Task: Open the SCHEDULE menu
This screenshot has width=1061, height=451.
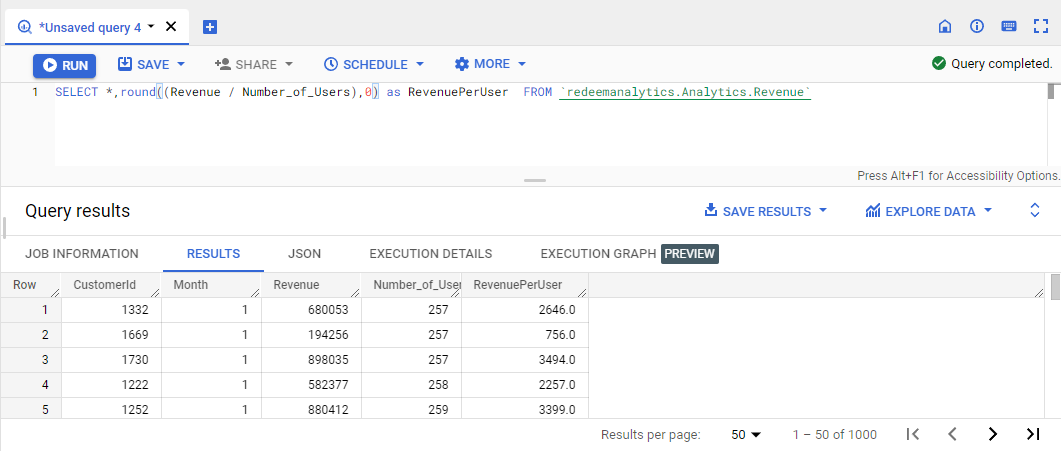Action: point(366,64)
